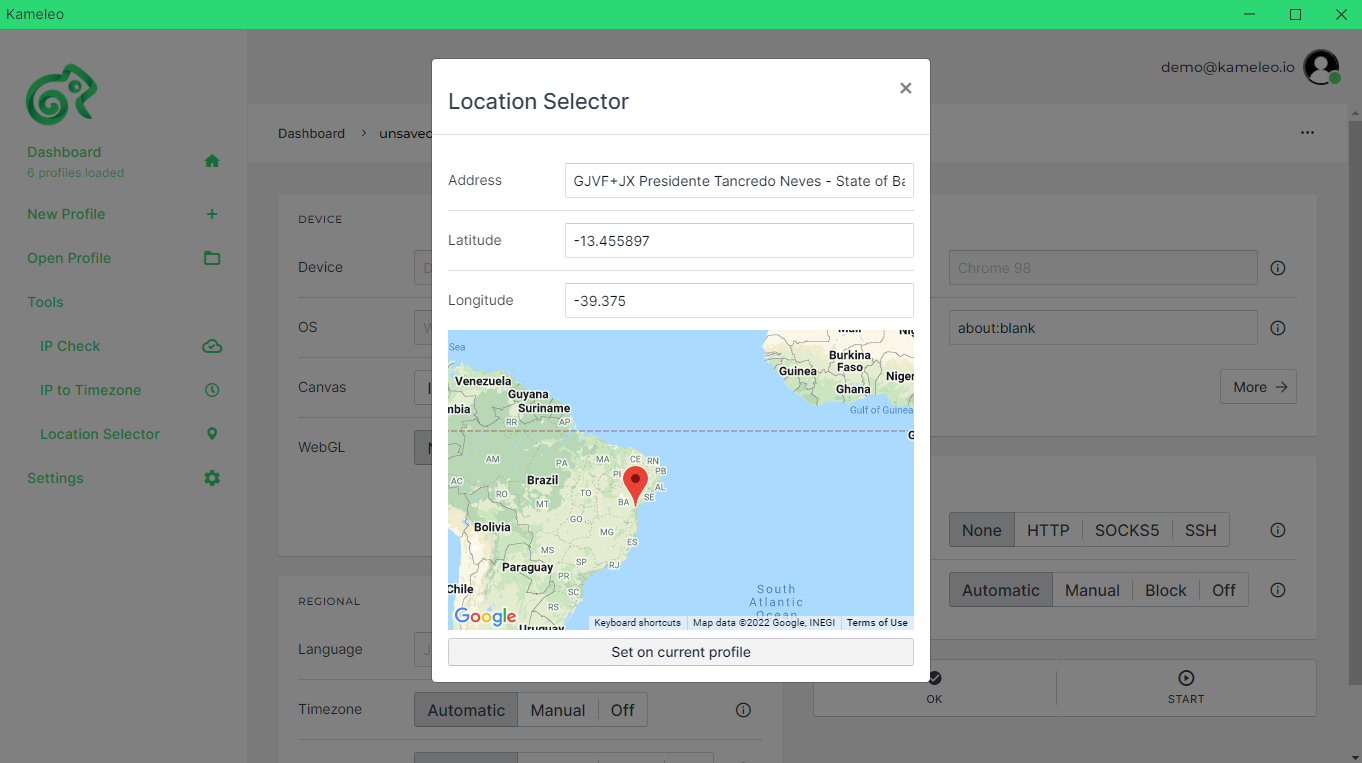This screenshot has width=1362, height=763.
Task: Click the Dashboard home icon
Action: (212, 161)
